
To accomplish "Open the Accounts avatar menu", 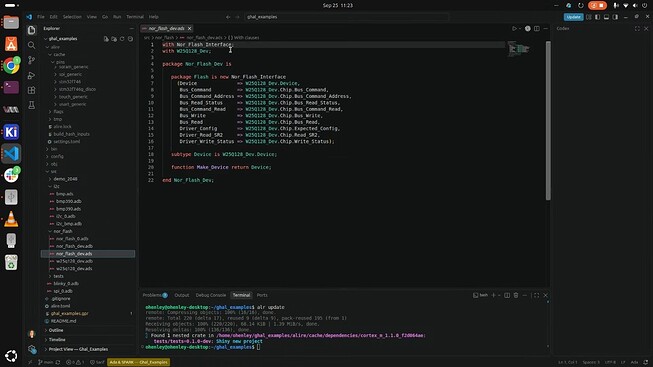I will pyautogui.click(x=32, y=334).
